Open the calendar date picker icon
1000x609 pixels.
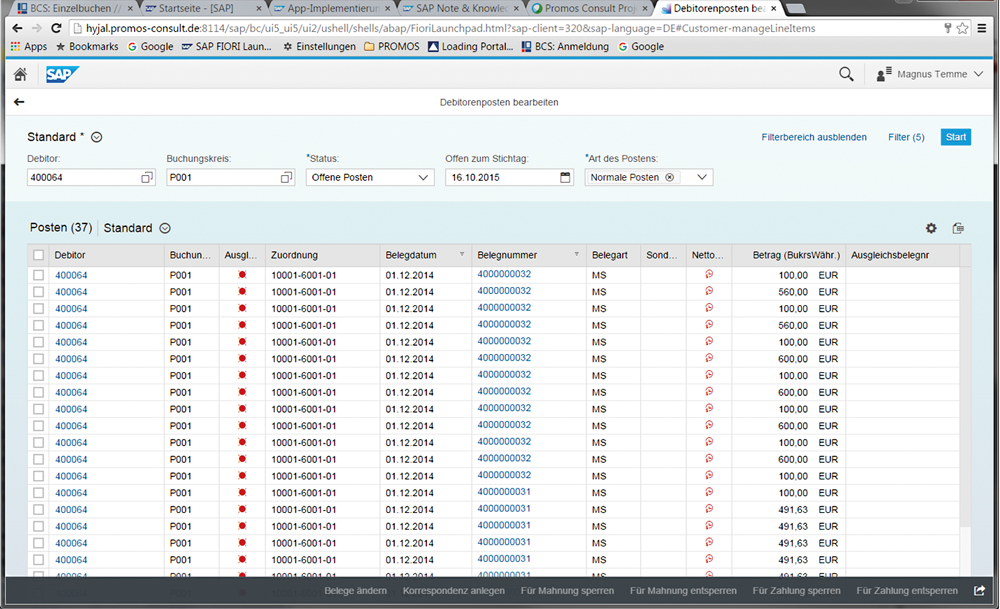(565, 177)
